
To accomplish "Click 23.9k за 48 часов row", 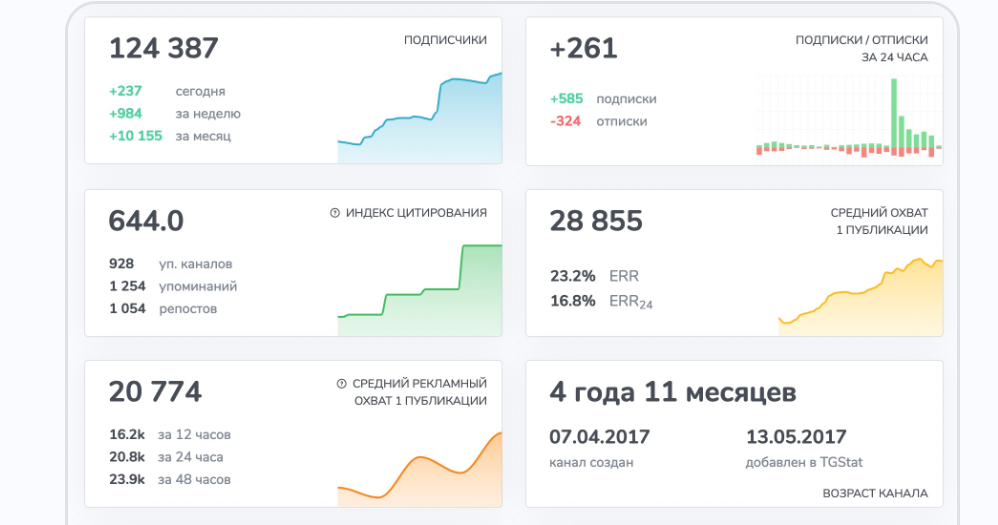I will (170, 479).
